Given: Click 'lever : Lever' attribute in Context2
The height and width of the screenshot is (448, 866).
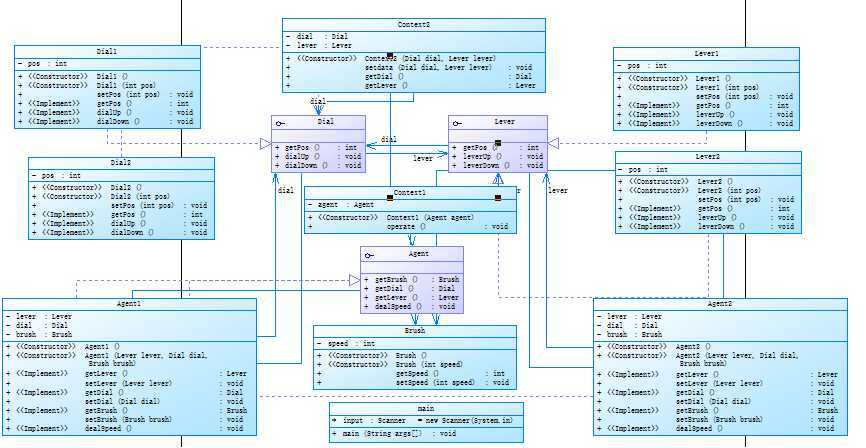Looking at the screenshot, I should coord(319,45).
